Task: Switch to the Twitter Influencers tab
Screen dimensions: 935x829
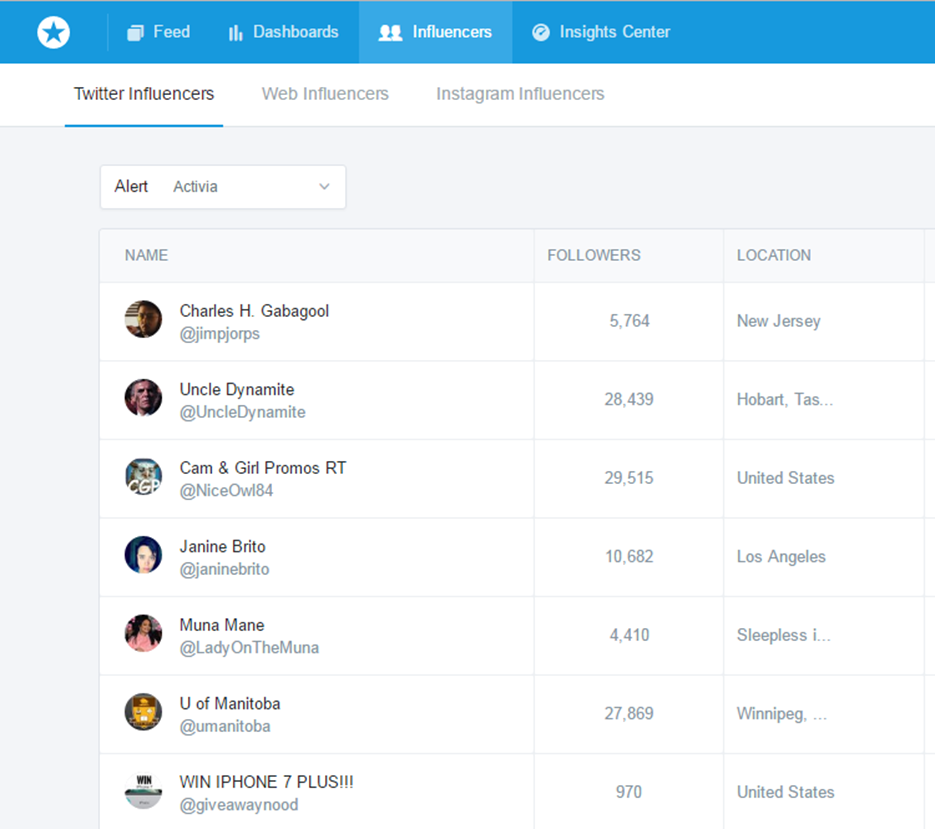Action: [144, 94]
